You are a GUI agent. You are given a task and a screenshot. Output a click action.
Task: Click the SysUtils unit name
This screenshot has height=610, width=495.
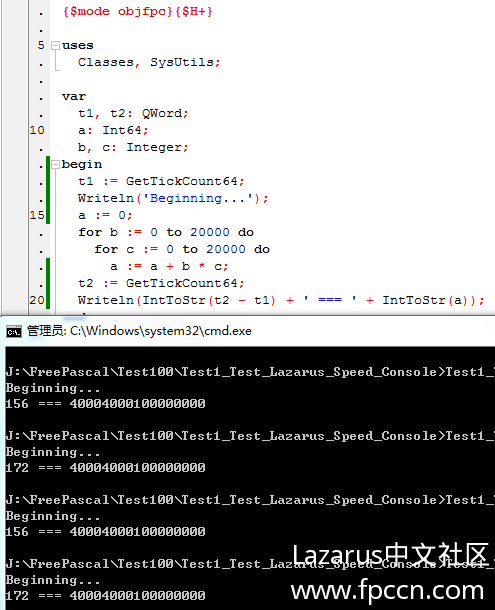(182, 62)
